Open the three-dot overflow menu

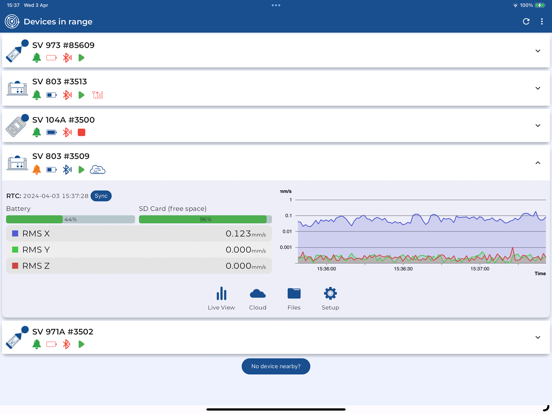click(x=541, y=21)
